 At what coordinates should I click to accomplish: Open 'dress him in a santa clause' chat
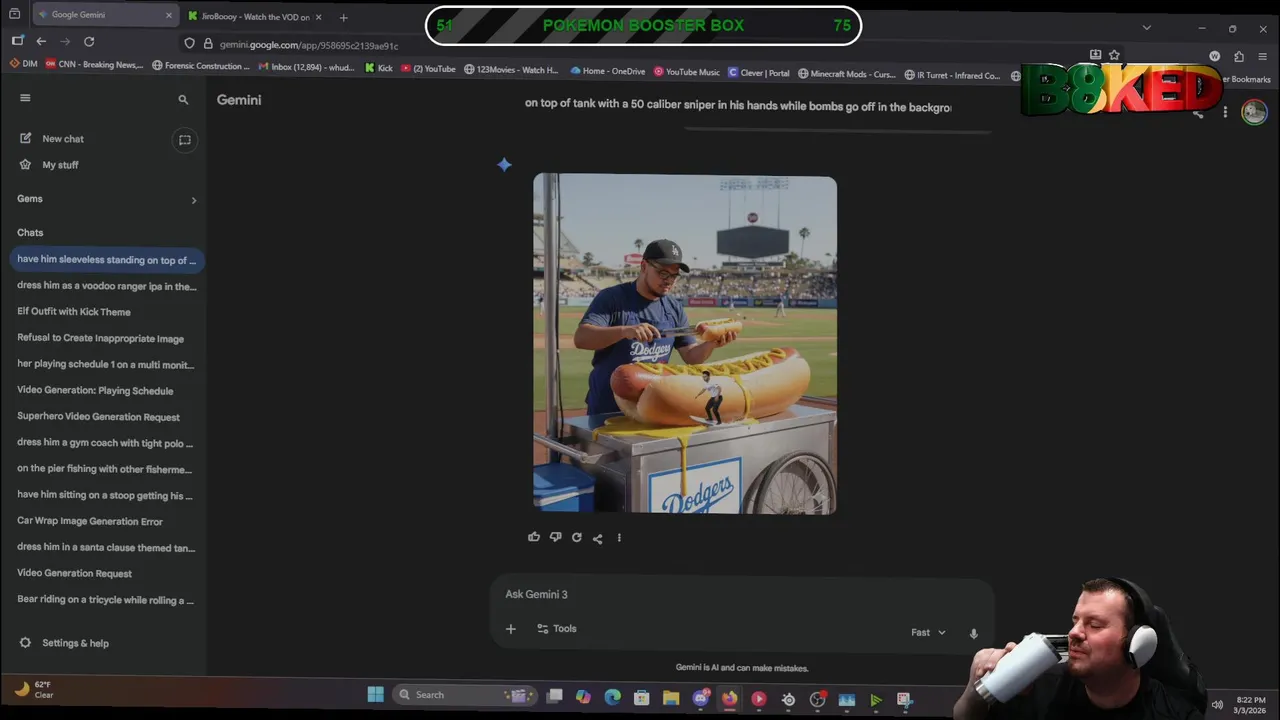pos(106,547)
